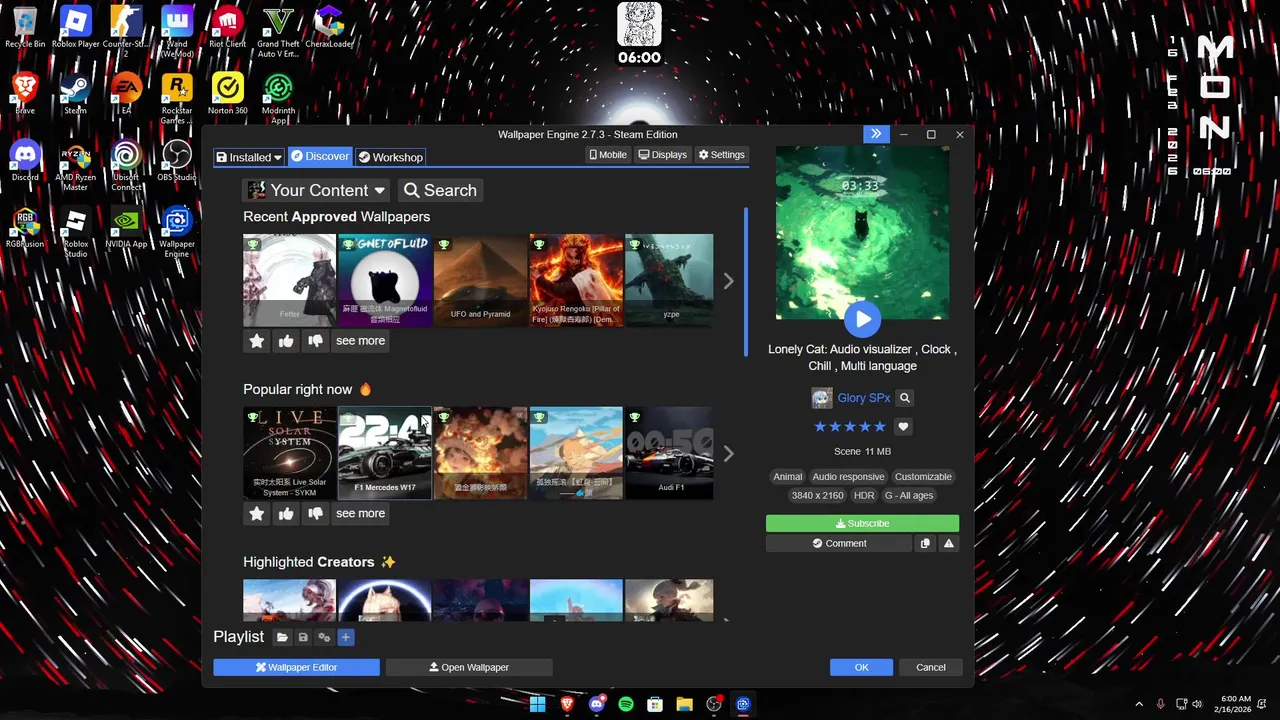Open Windows Start menu
Screen dimensions: 1280x720
point(537,704)
